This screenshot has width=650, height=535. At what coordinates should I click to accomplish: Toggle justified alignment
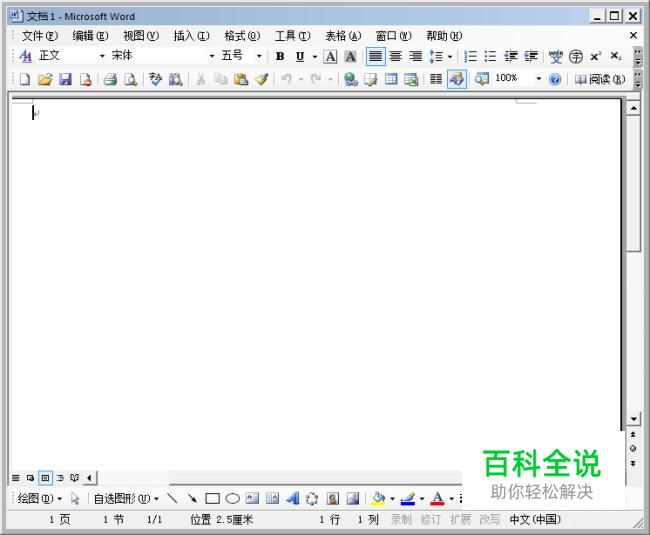tap(376, 56)
